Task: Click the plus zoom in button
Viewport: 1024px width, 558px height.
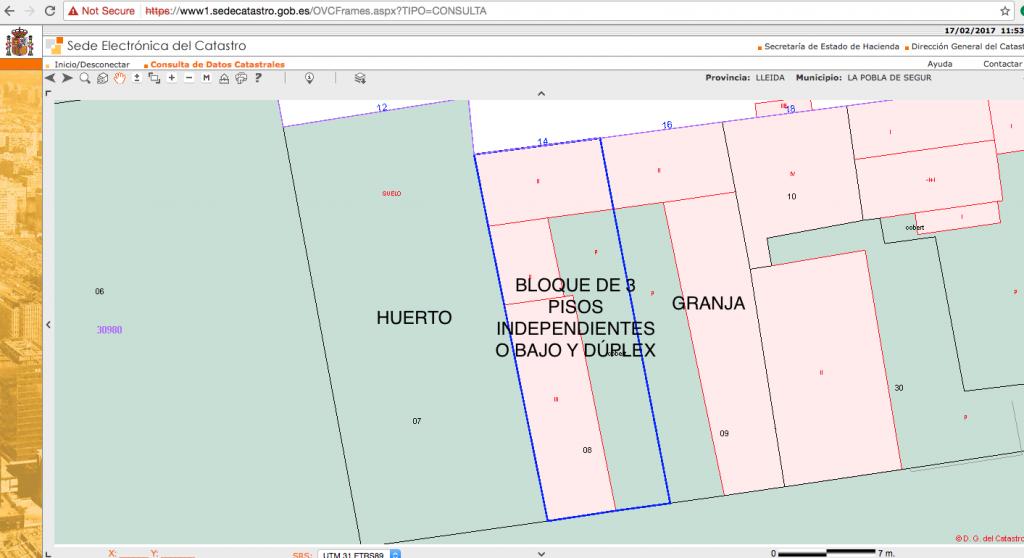Action: (x=172, y=78)
